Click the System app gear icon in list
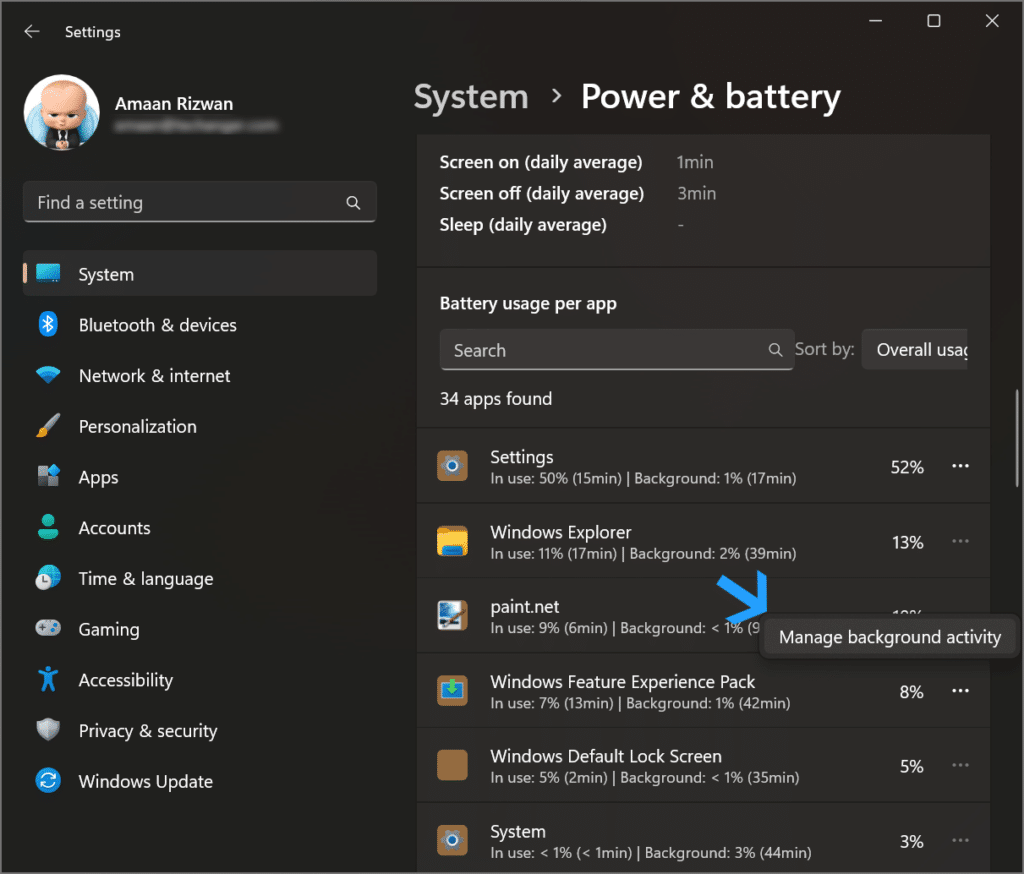Screen dimensions: 1024x874 [x=452, y=840]
